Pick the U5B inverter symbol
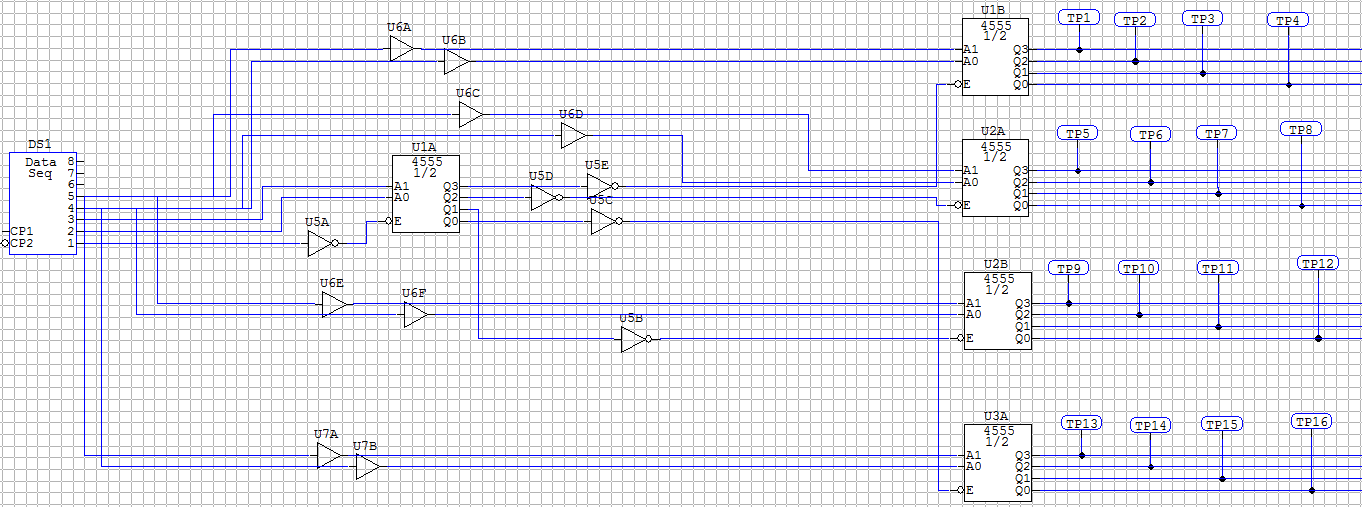 tap(633, 340)
